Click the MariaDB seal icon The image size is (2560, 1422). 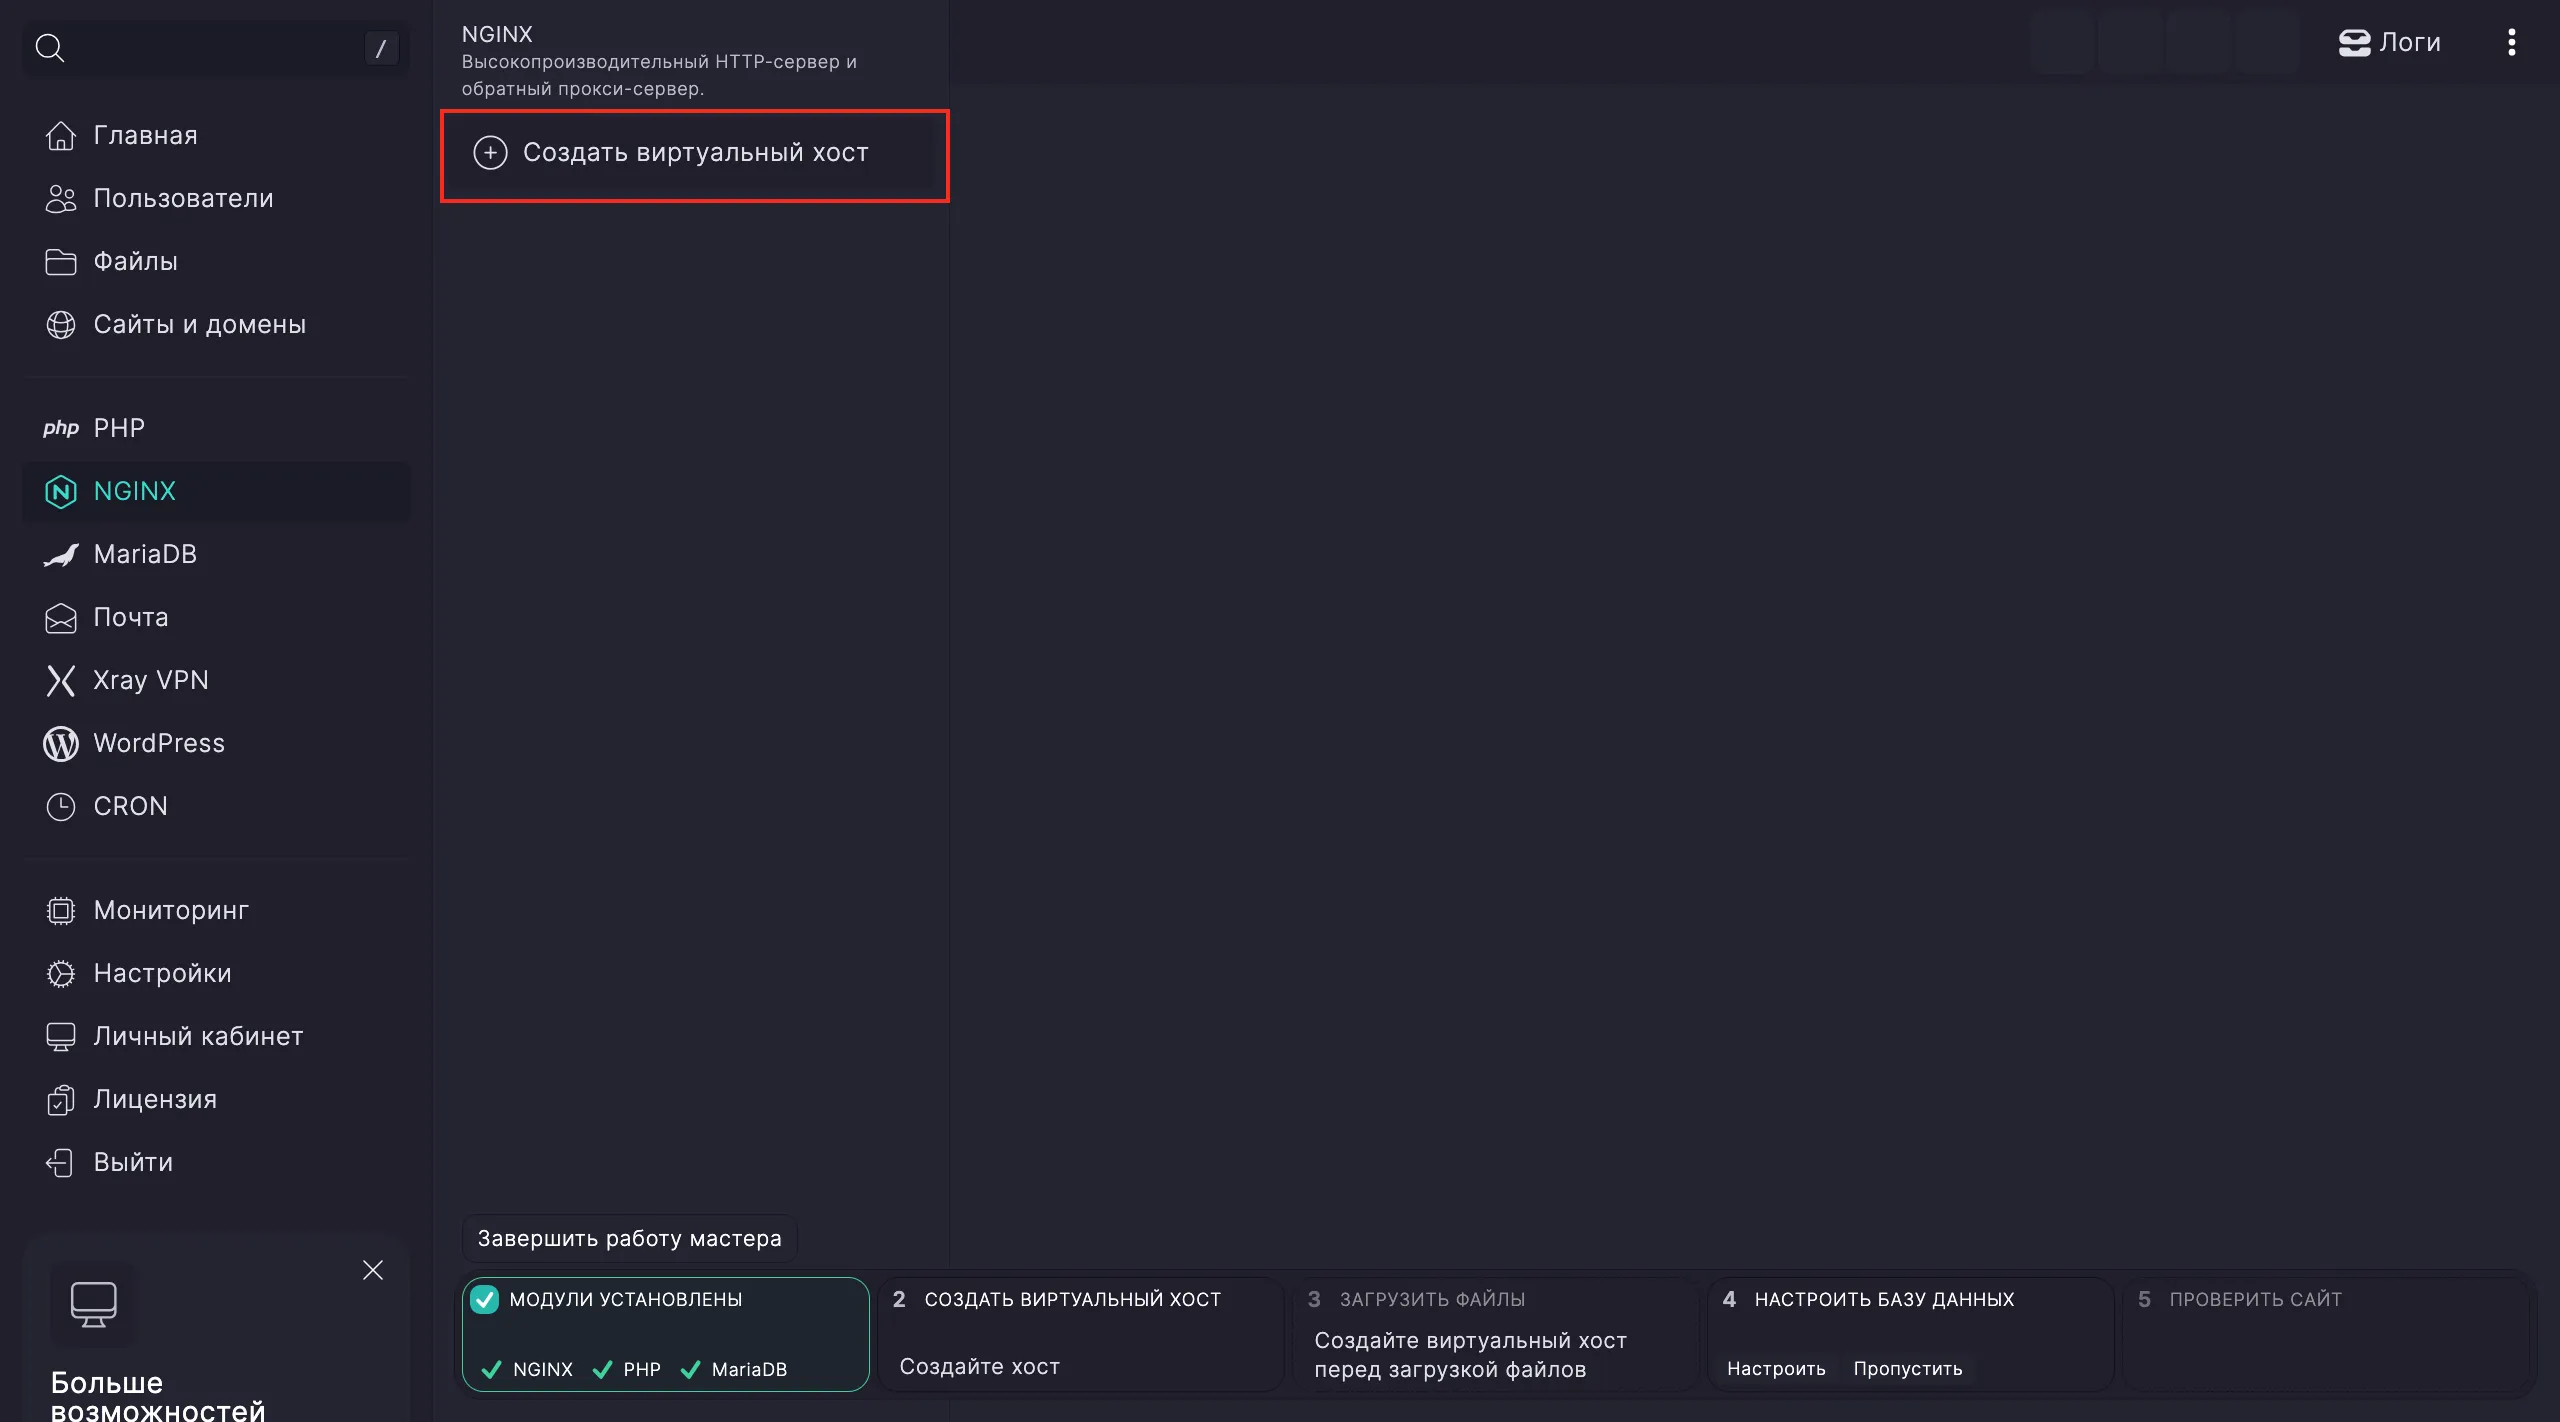(60, 554)
